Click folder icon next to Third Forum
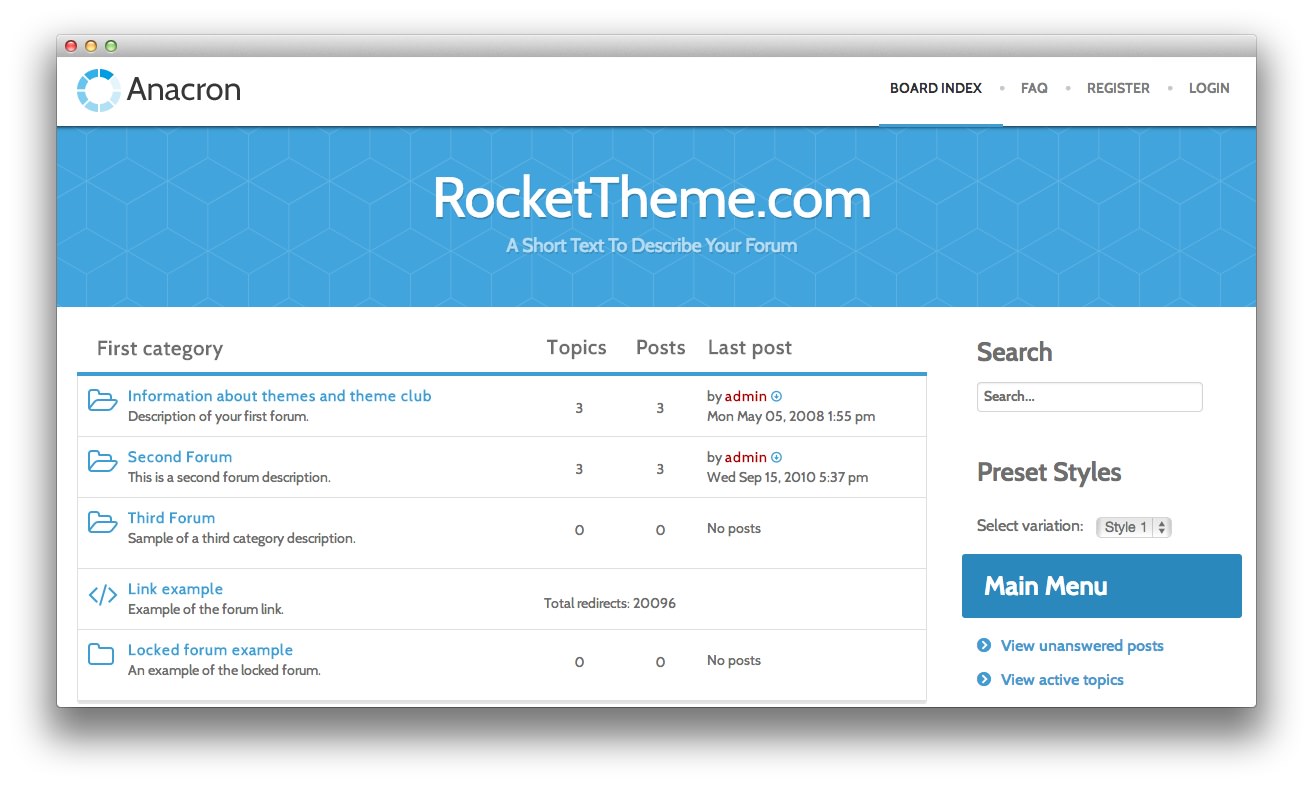The width and height of the screenshot is (1313, 786). tap(102, 522)
